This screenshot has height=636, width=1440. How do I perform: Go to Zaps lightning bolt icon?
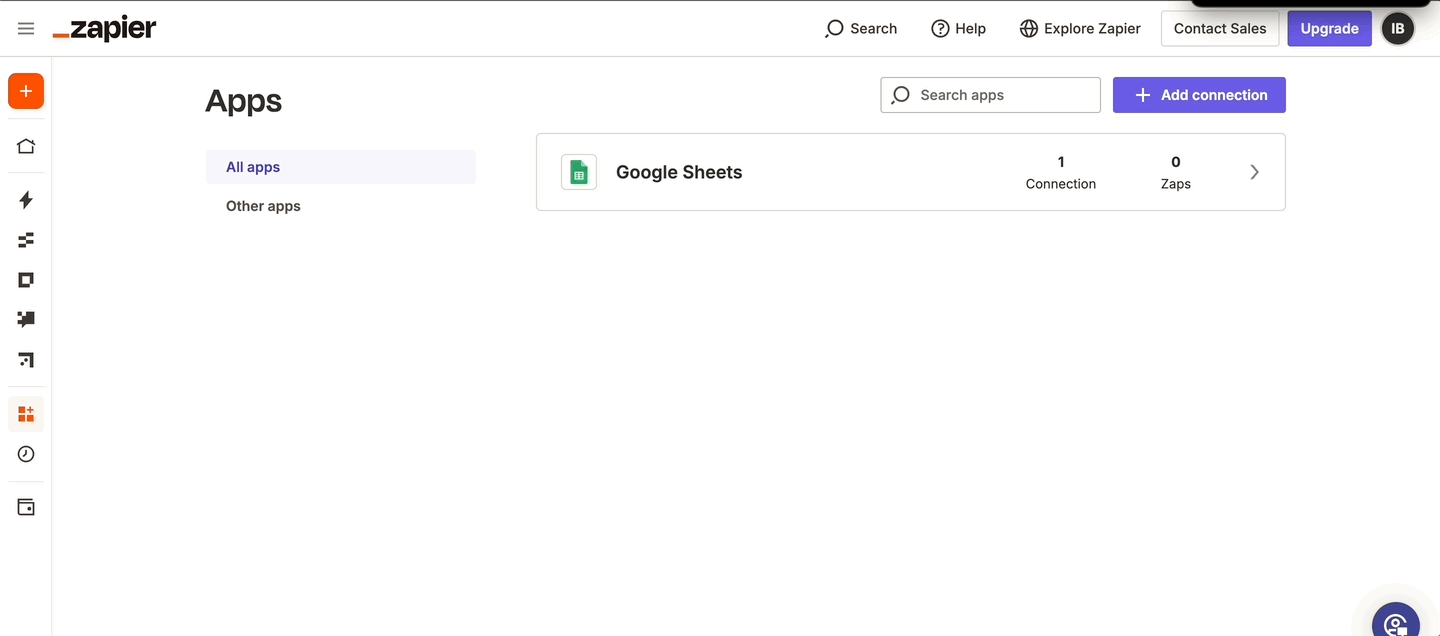tap(26, 200)
